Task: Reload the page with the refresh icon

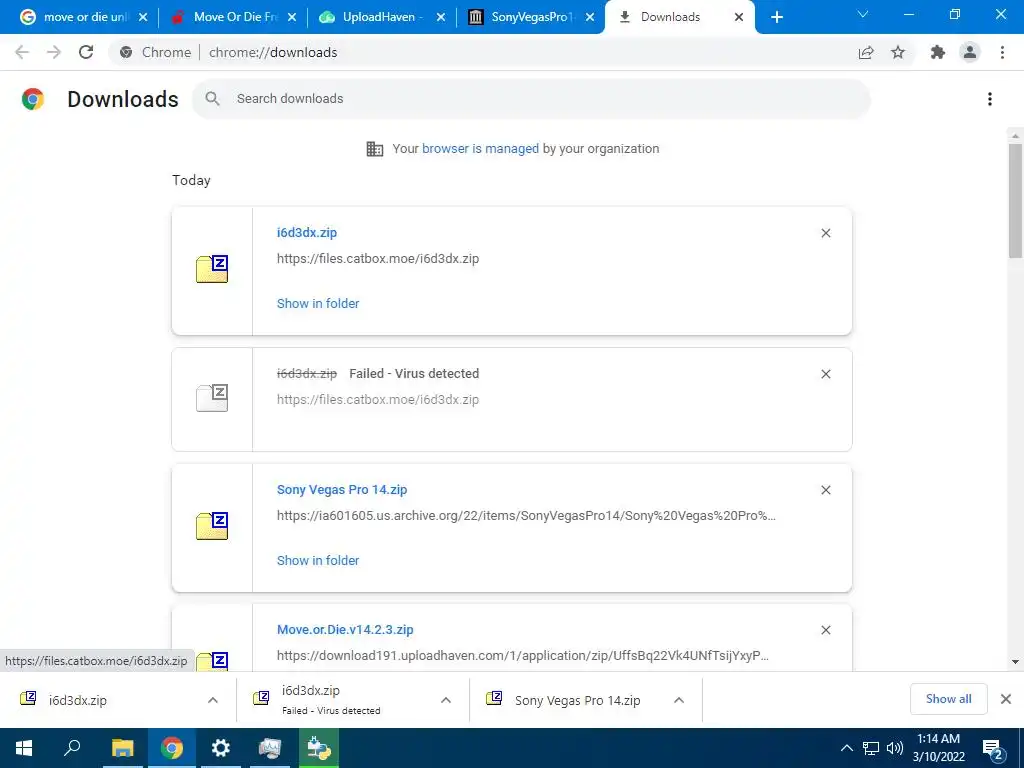Action: pyautogui.click(x=86, y=52)
